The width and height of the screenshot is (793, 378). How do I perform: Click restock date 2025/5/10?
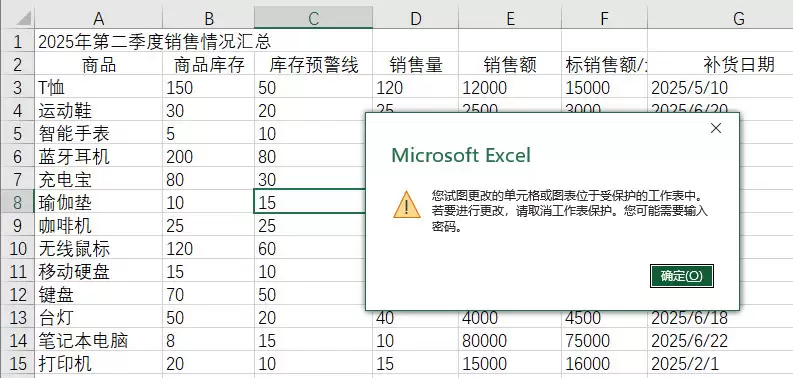click(x=720, y=88)
